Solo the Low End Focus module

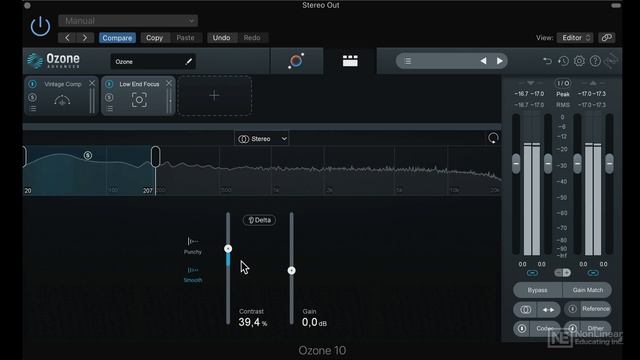[x=109, y=98]
